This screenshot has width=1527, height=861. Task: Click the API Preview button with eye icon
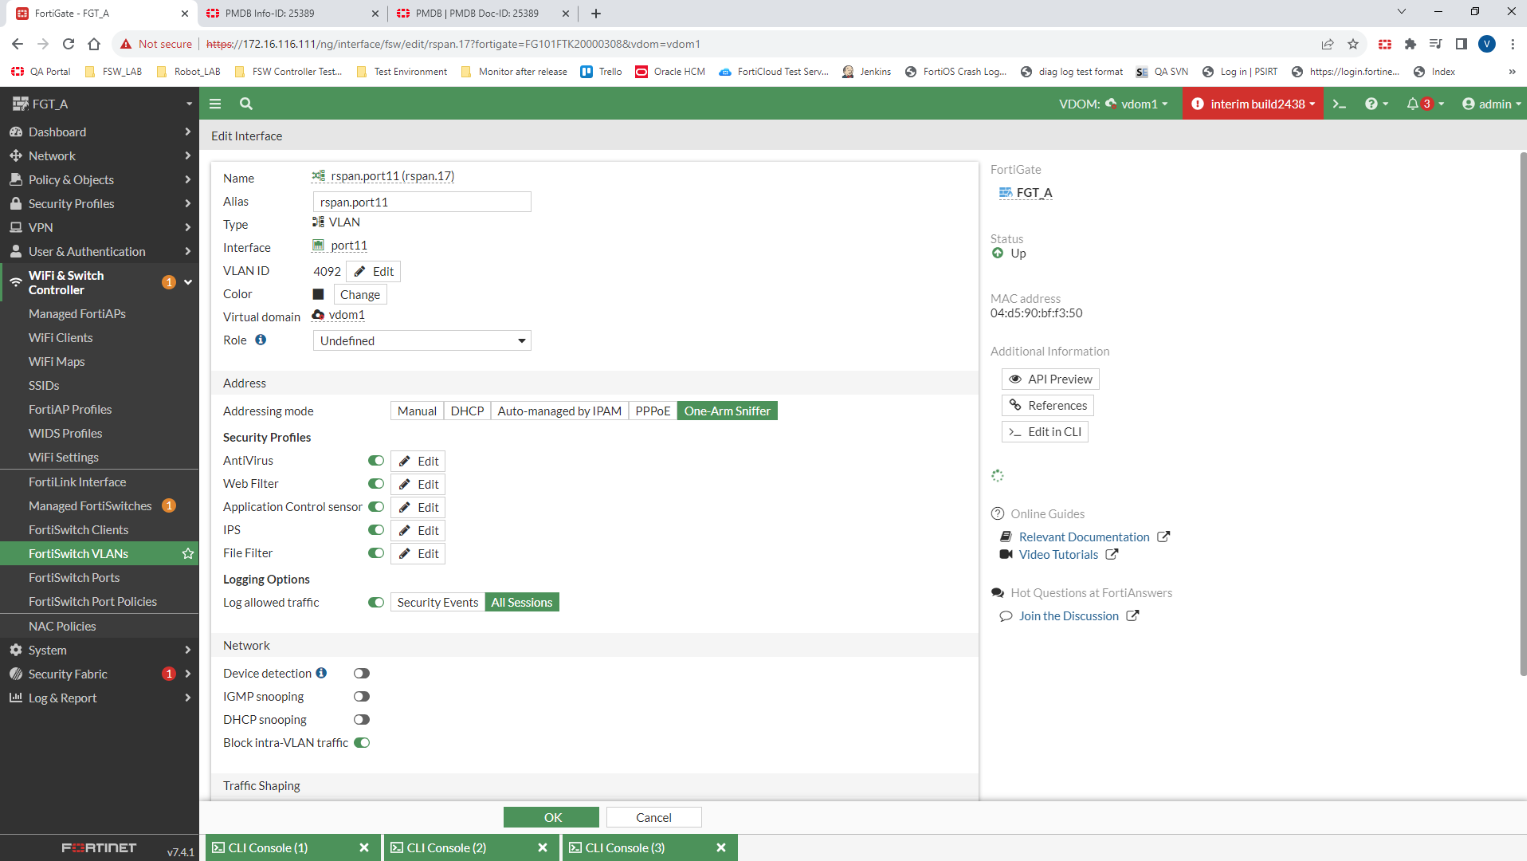[x=1050, y=379]
